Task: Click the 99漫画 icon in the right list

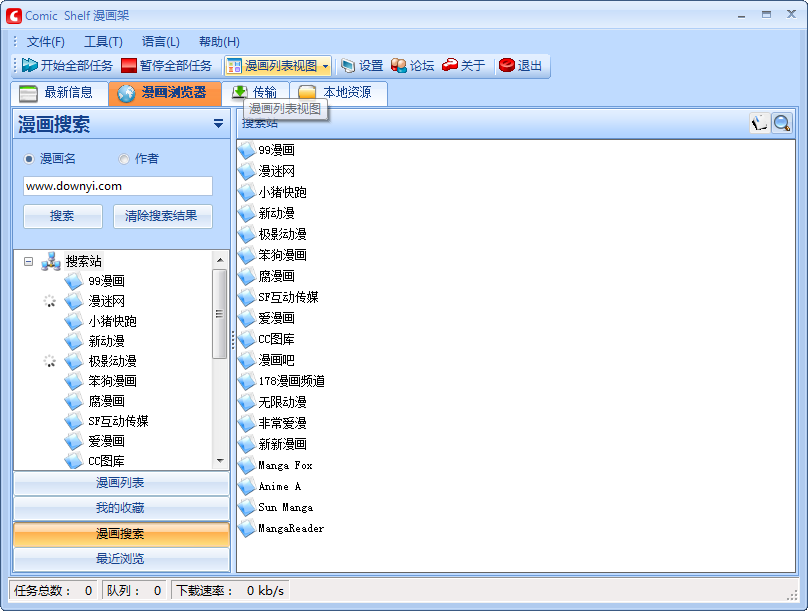Action: 247,150
